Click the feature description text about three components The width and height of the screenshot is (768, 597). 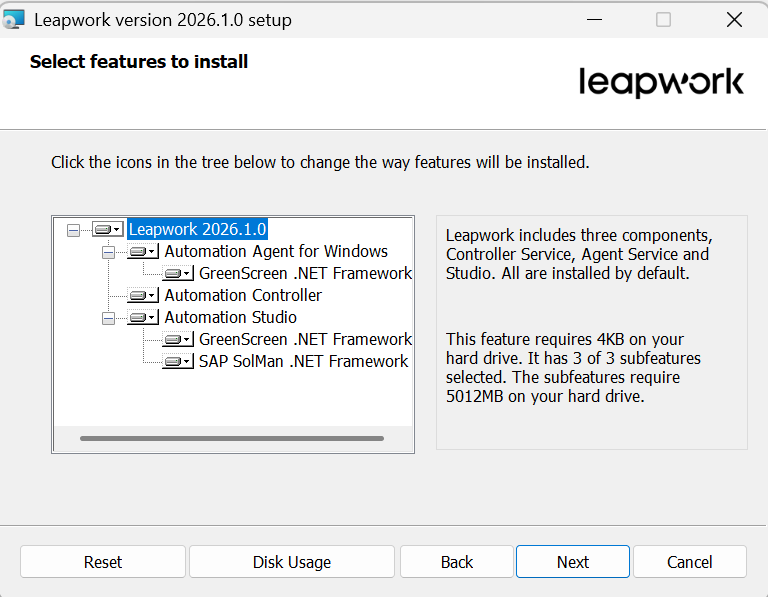pos(579,254)
